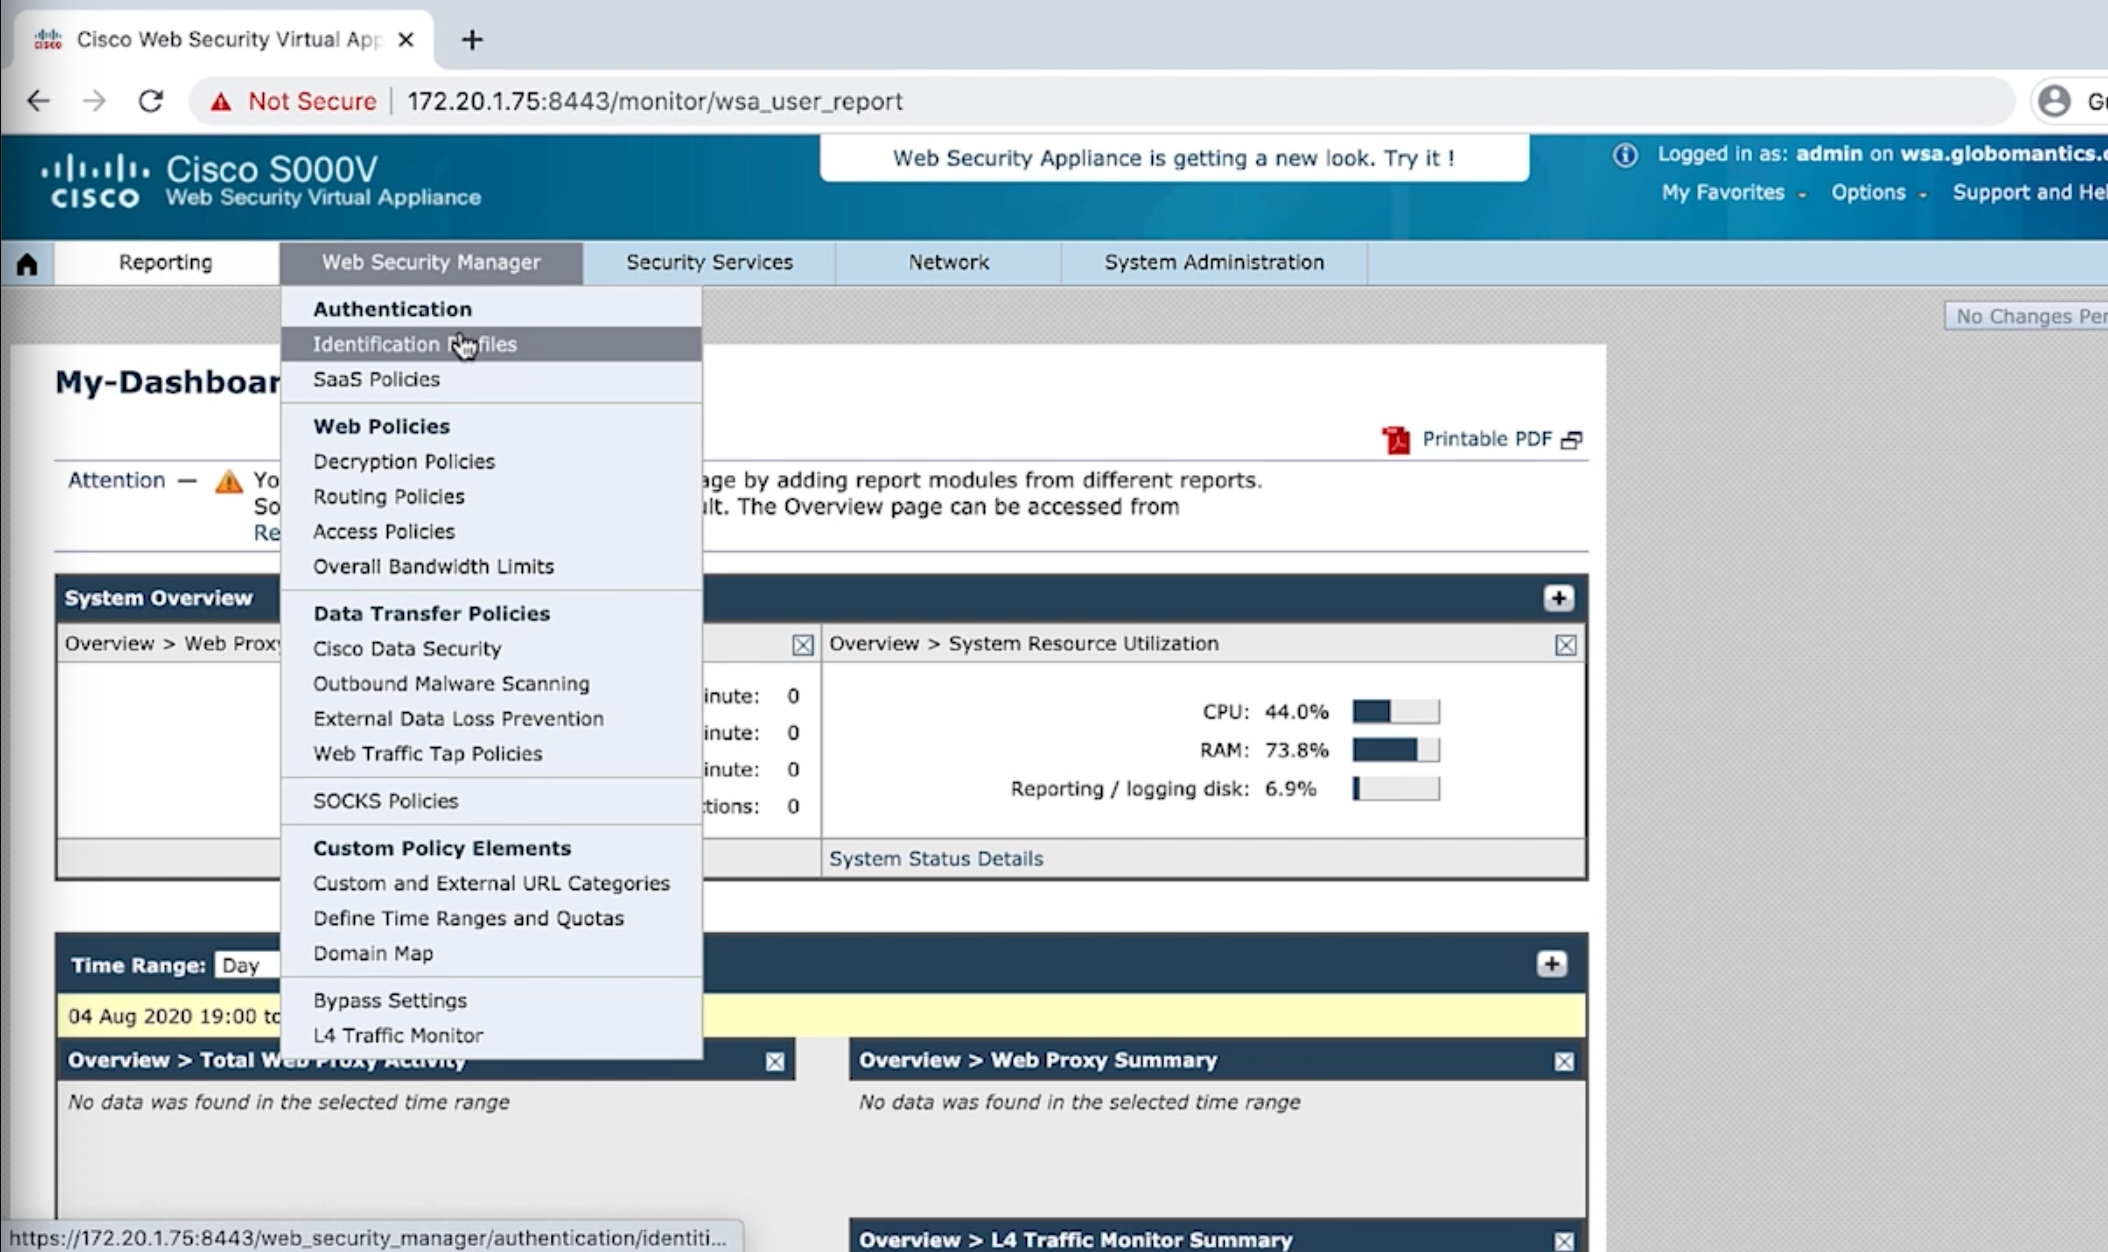Close the L4 Traffic Monitor Summary module
This screenshot has height=1252, width=2108.
tap(1565, 1241)
